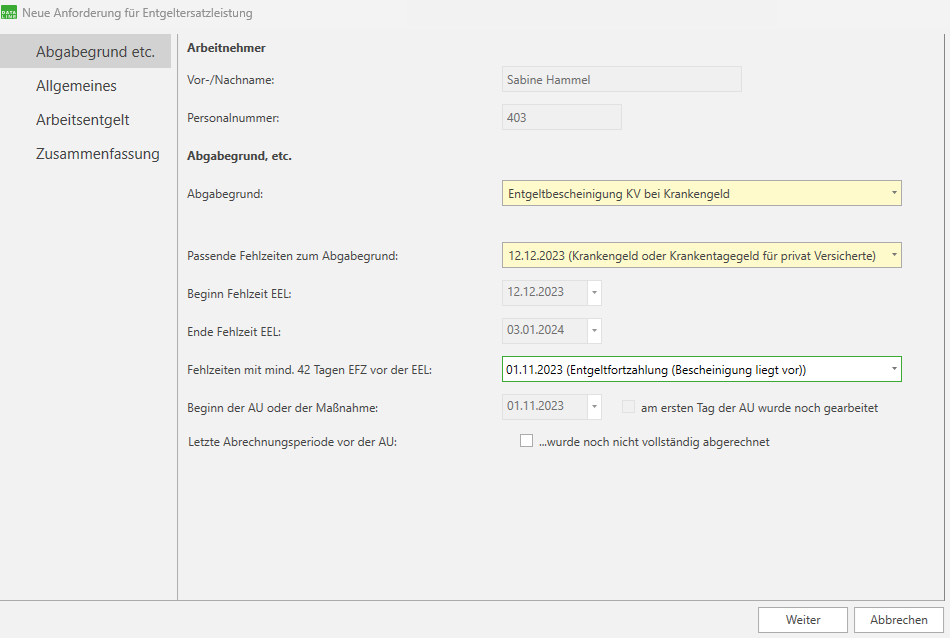Open the Beginn der AU date picker arrow

[x=594, y=407]
